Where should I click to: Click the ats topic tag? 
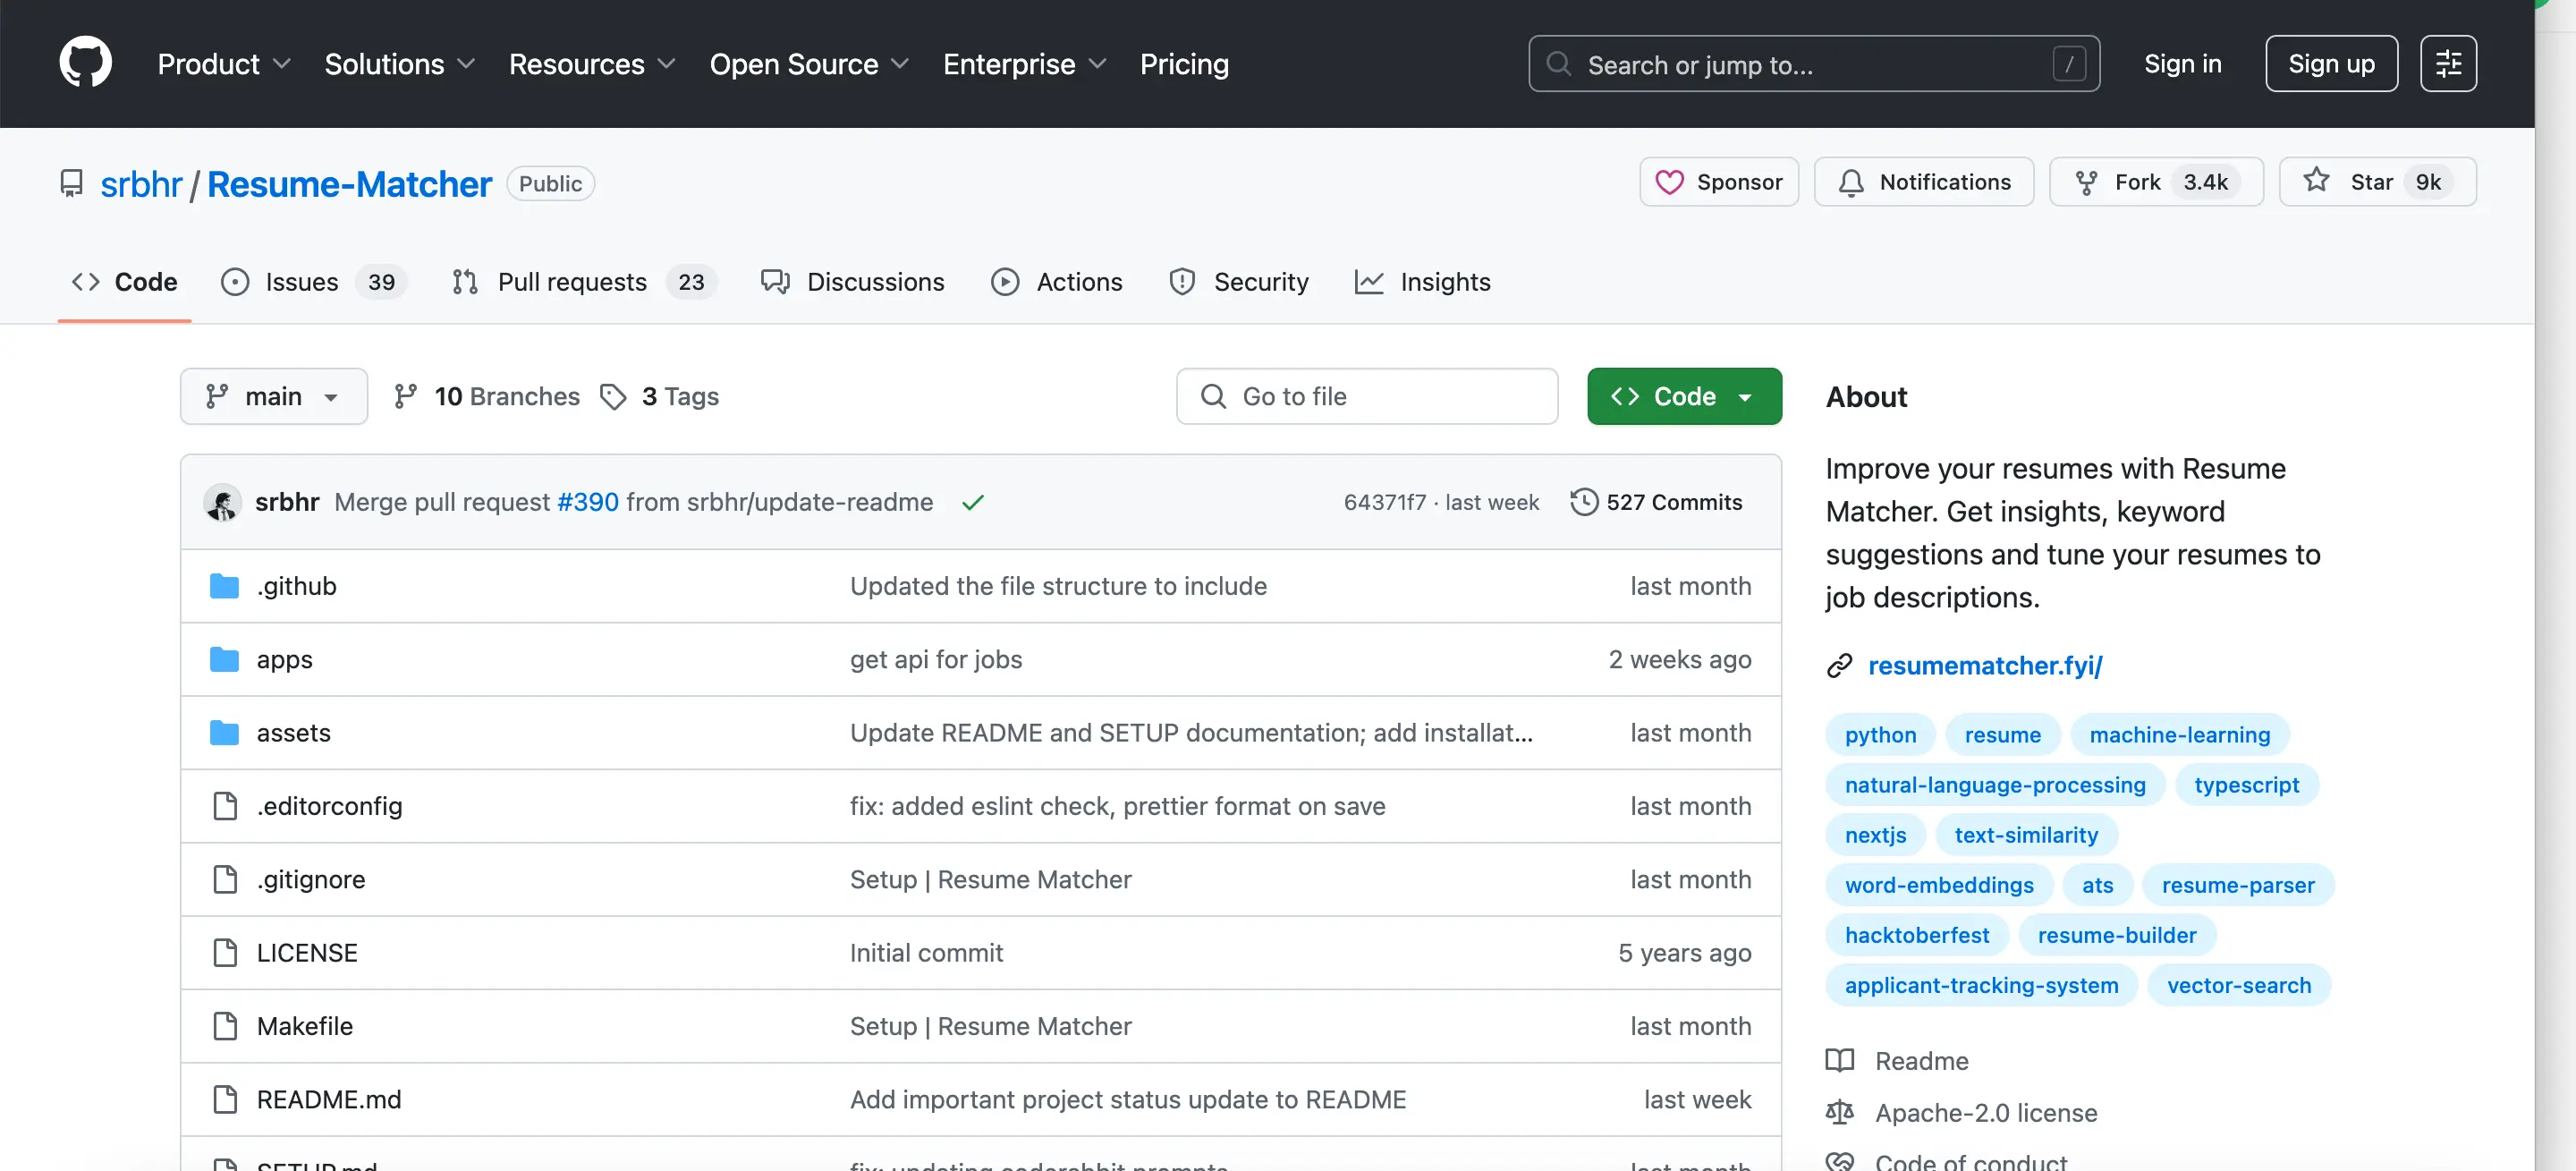pos(2097,885)
